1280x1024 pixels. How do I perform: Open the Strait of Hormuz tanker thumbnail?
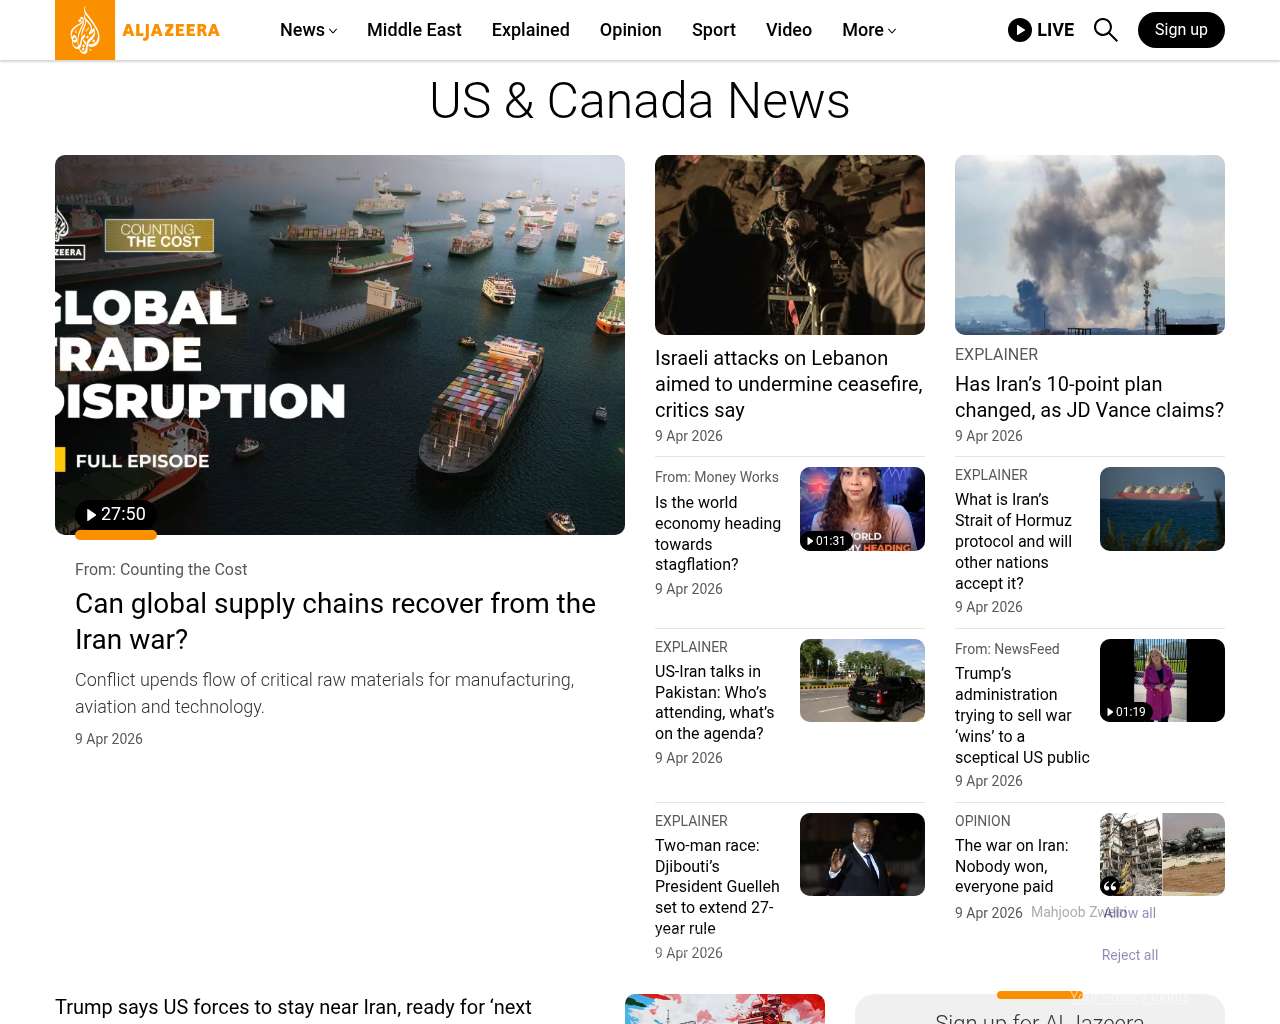coord(1162,509)
